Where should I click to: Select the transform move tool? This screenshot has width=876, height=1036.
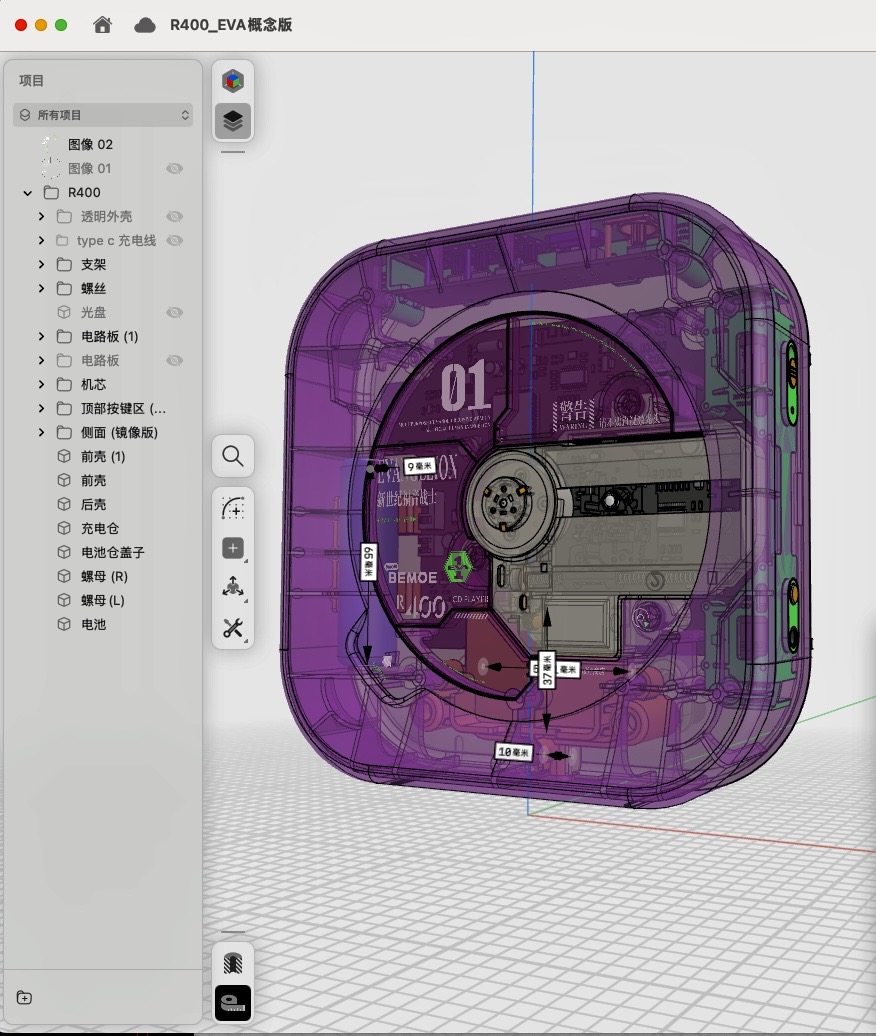click(233, 587)
